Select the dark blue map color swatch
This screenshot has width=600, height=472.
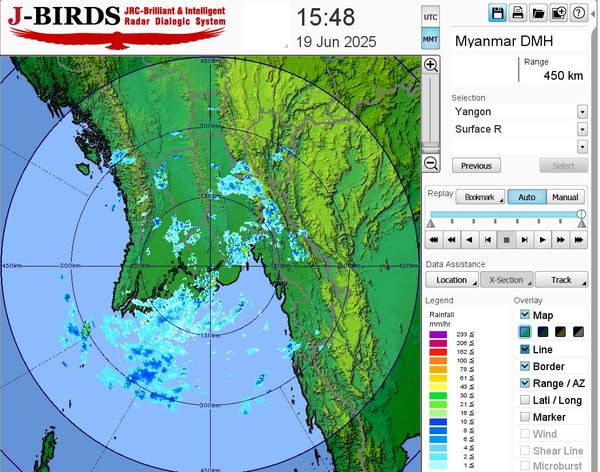pyautogui.click(x=543, y=332)
